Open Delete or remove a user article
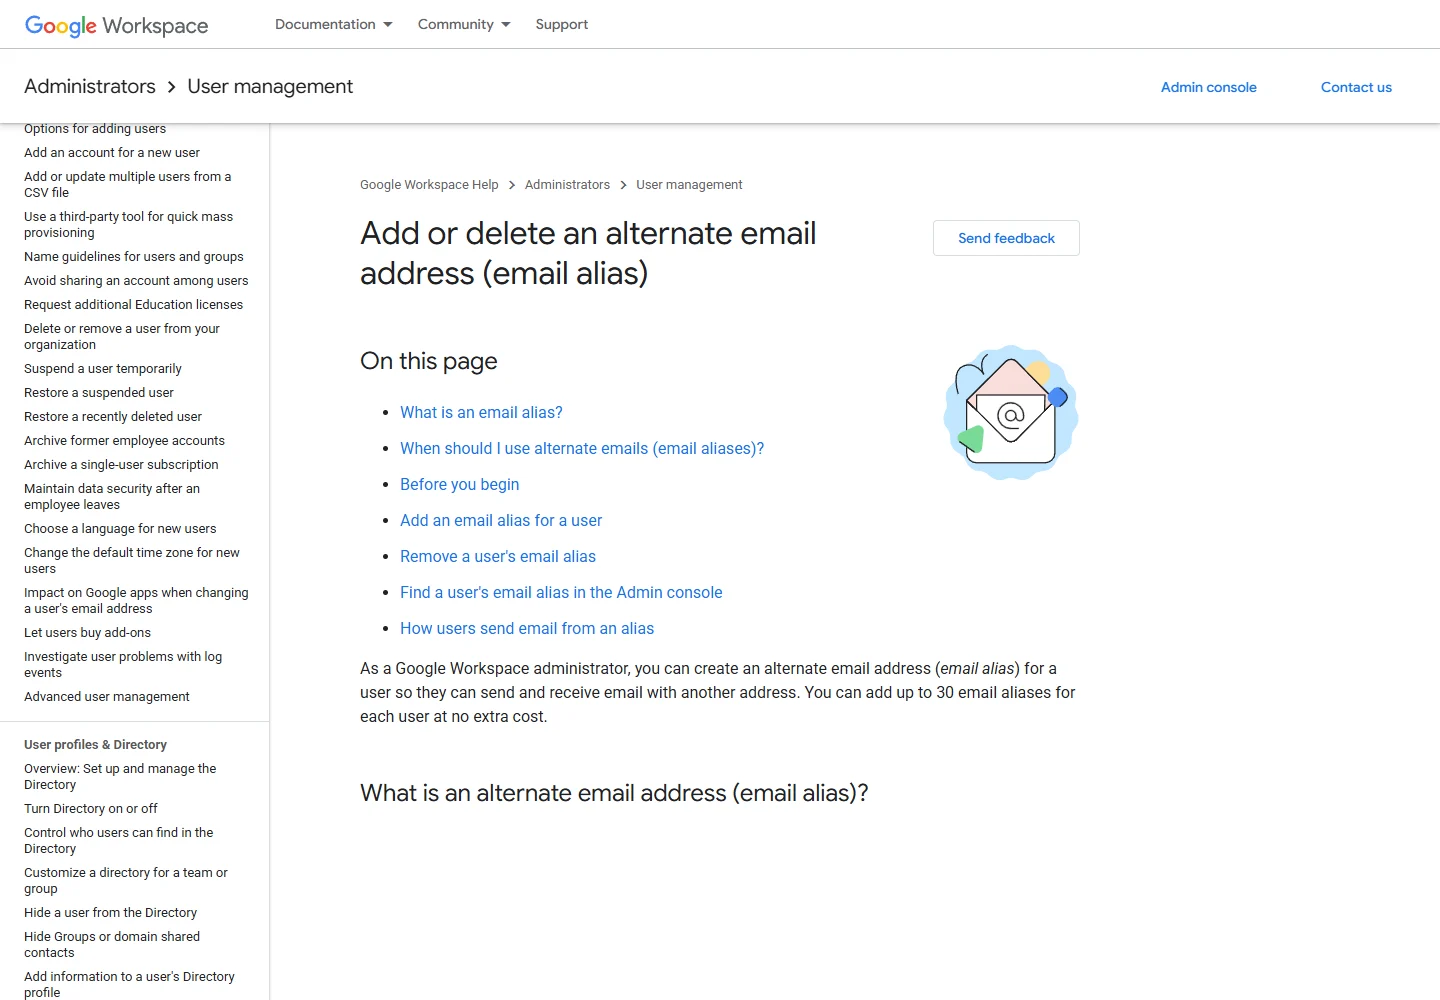Screen dimensions: 1440x1000 tap(122, 337)
